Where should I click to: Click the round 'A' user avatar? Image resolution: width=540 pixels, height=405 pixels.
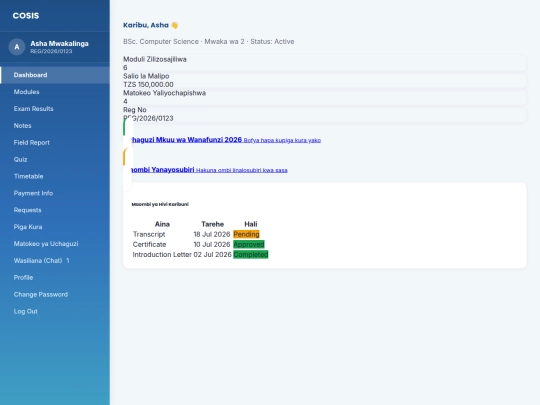[17, 47]
